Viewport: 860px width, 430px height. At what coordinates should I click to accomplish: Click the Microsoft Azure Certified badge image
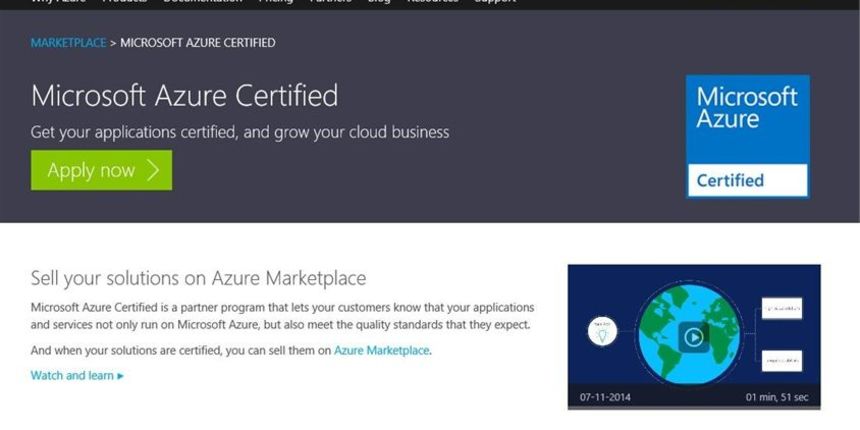click(748, 136)
